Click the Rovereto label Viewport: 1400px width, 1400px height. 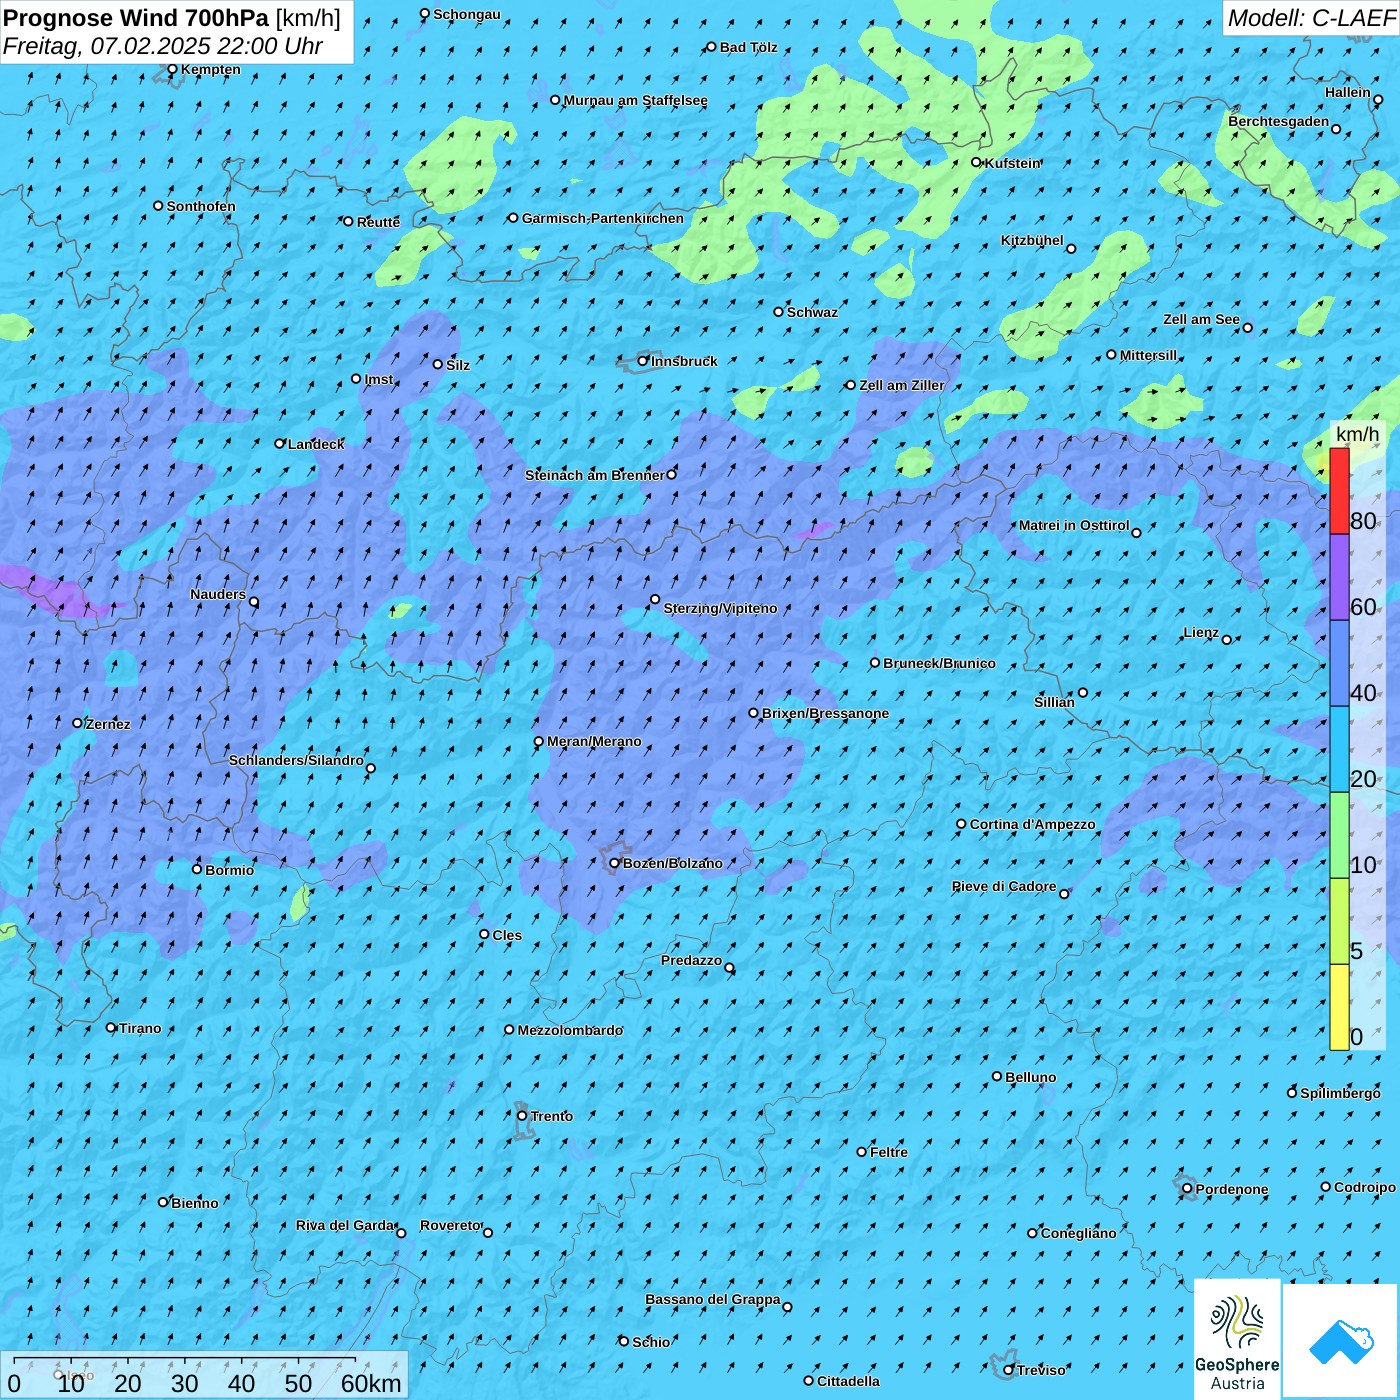coord(451,1225)
